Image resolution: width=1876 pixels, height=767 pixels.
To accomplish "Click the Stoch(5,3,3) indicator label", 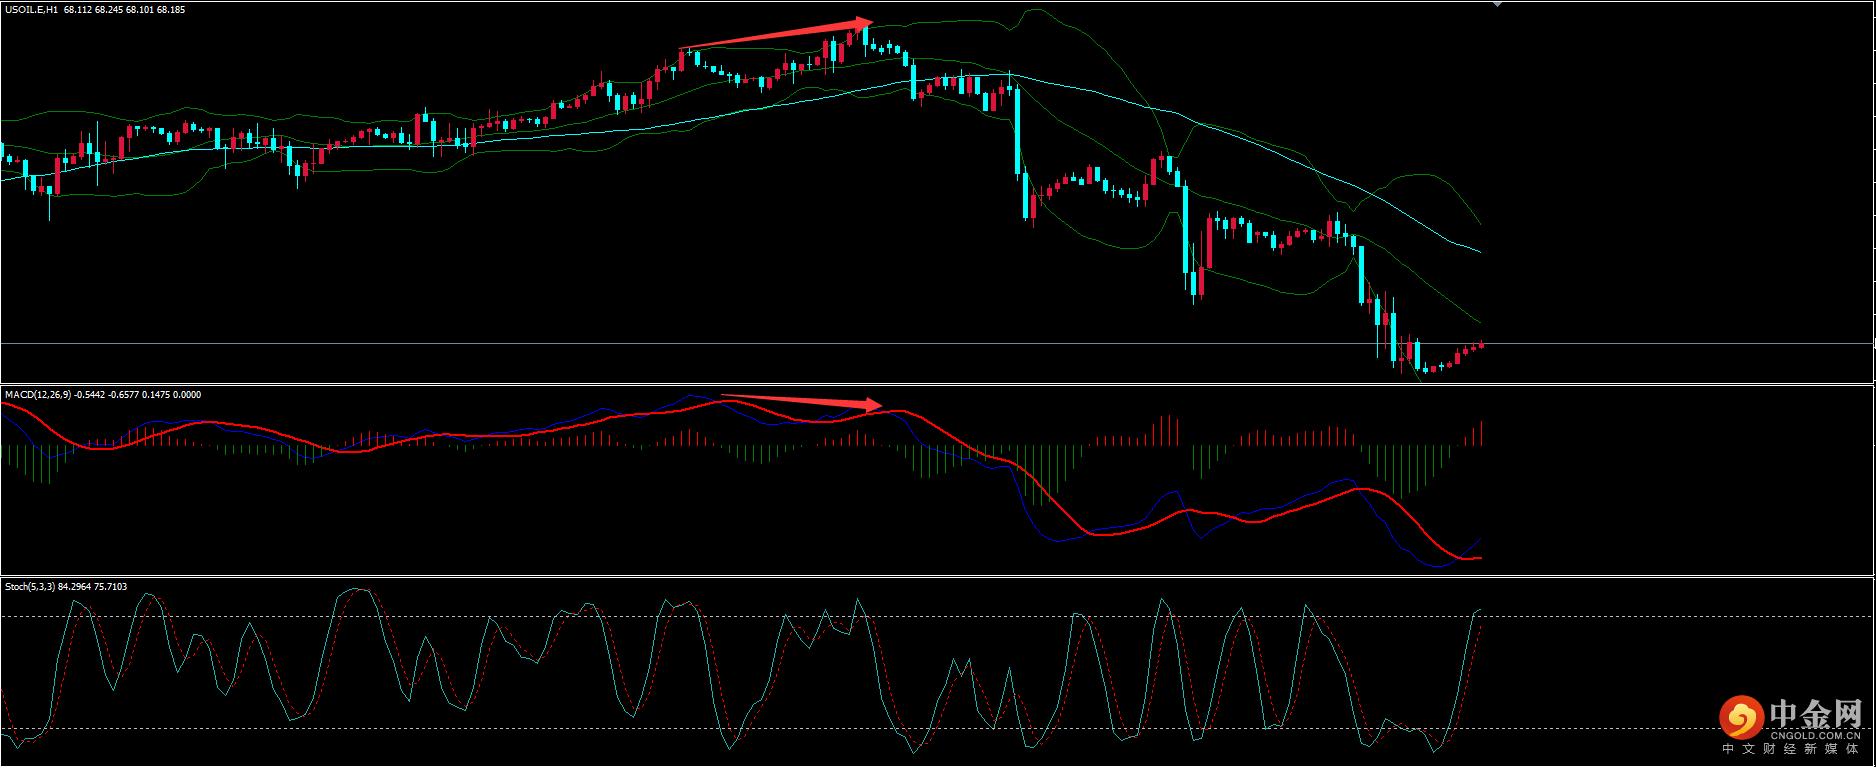I will point(30,587).
